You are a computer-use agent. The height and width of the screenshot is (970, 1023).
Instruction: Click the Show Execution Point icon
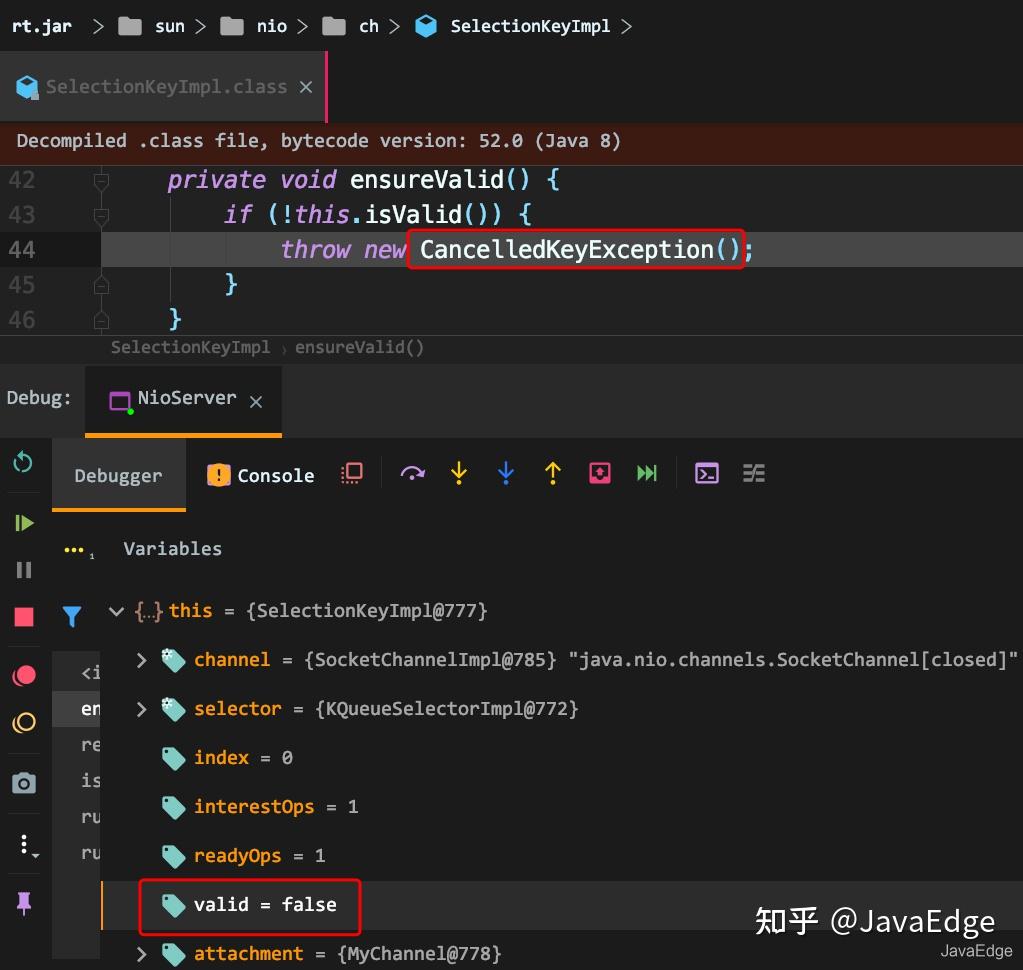click(x=351, y=473)
